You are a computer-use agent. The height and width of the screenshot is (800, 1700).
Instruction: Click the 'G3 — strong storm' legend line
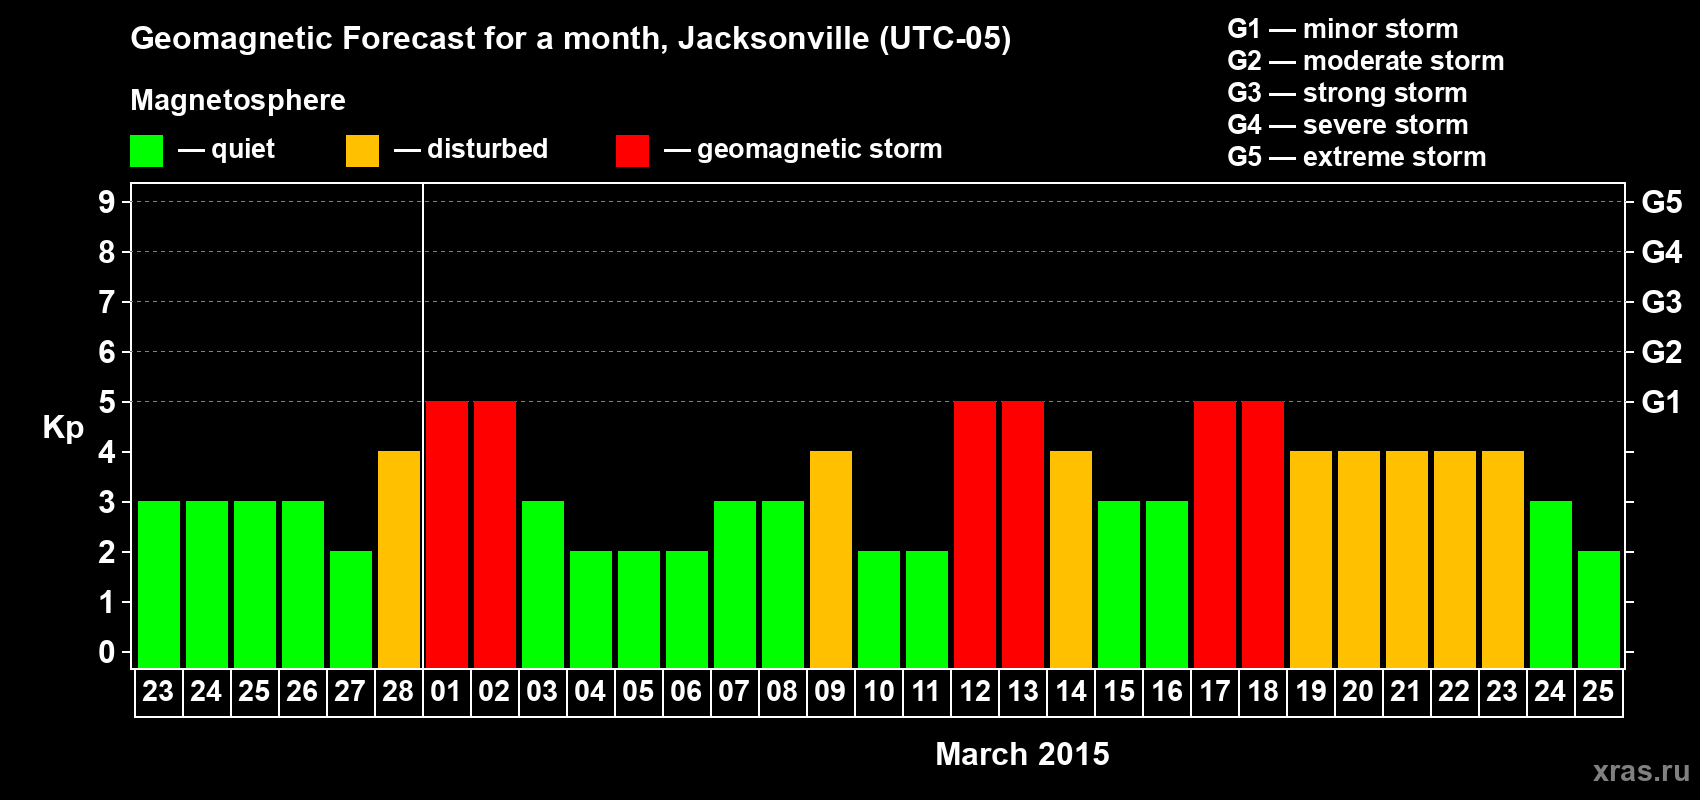[1347, 93]
